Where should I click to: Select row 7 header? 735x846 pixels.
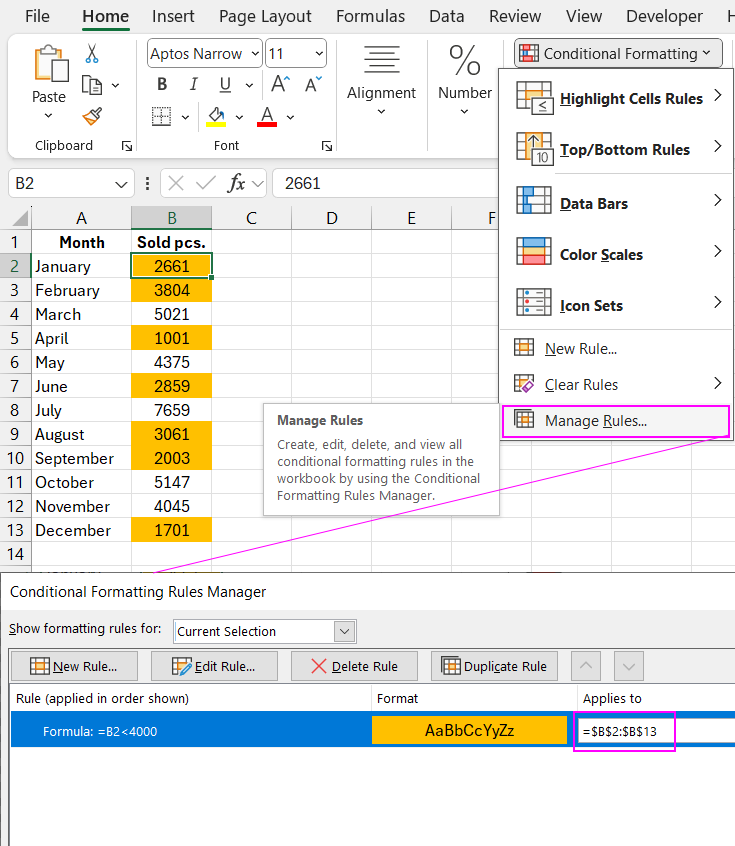coord(15,386)
